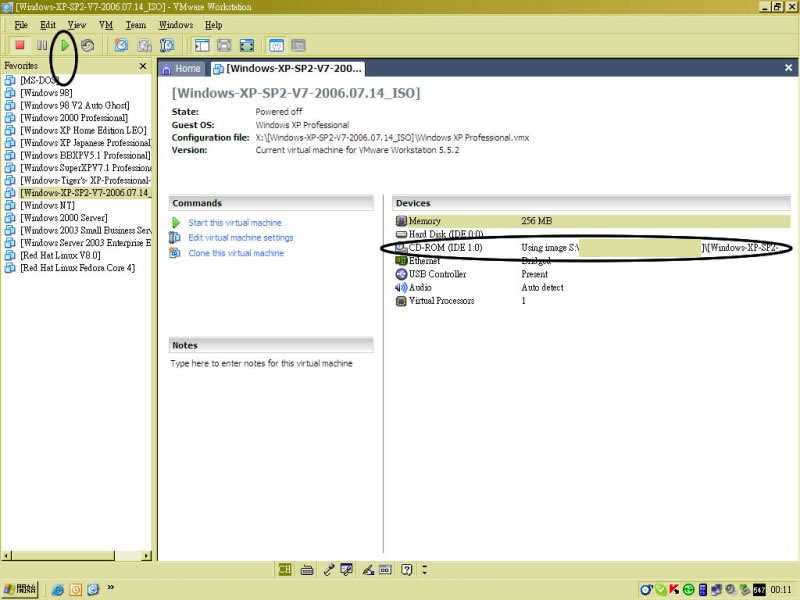Click the green Power On toolbar button
Screen dimensions: 800x600
click(x=65, y=45)
